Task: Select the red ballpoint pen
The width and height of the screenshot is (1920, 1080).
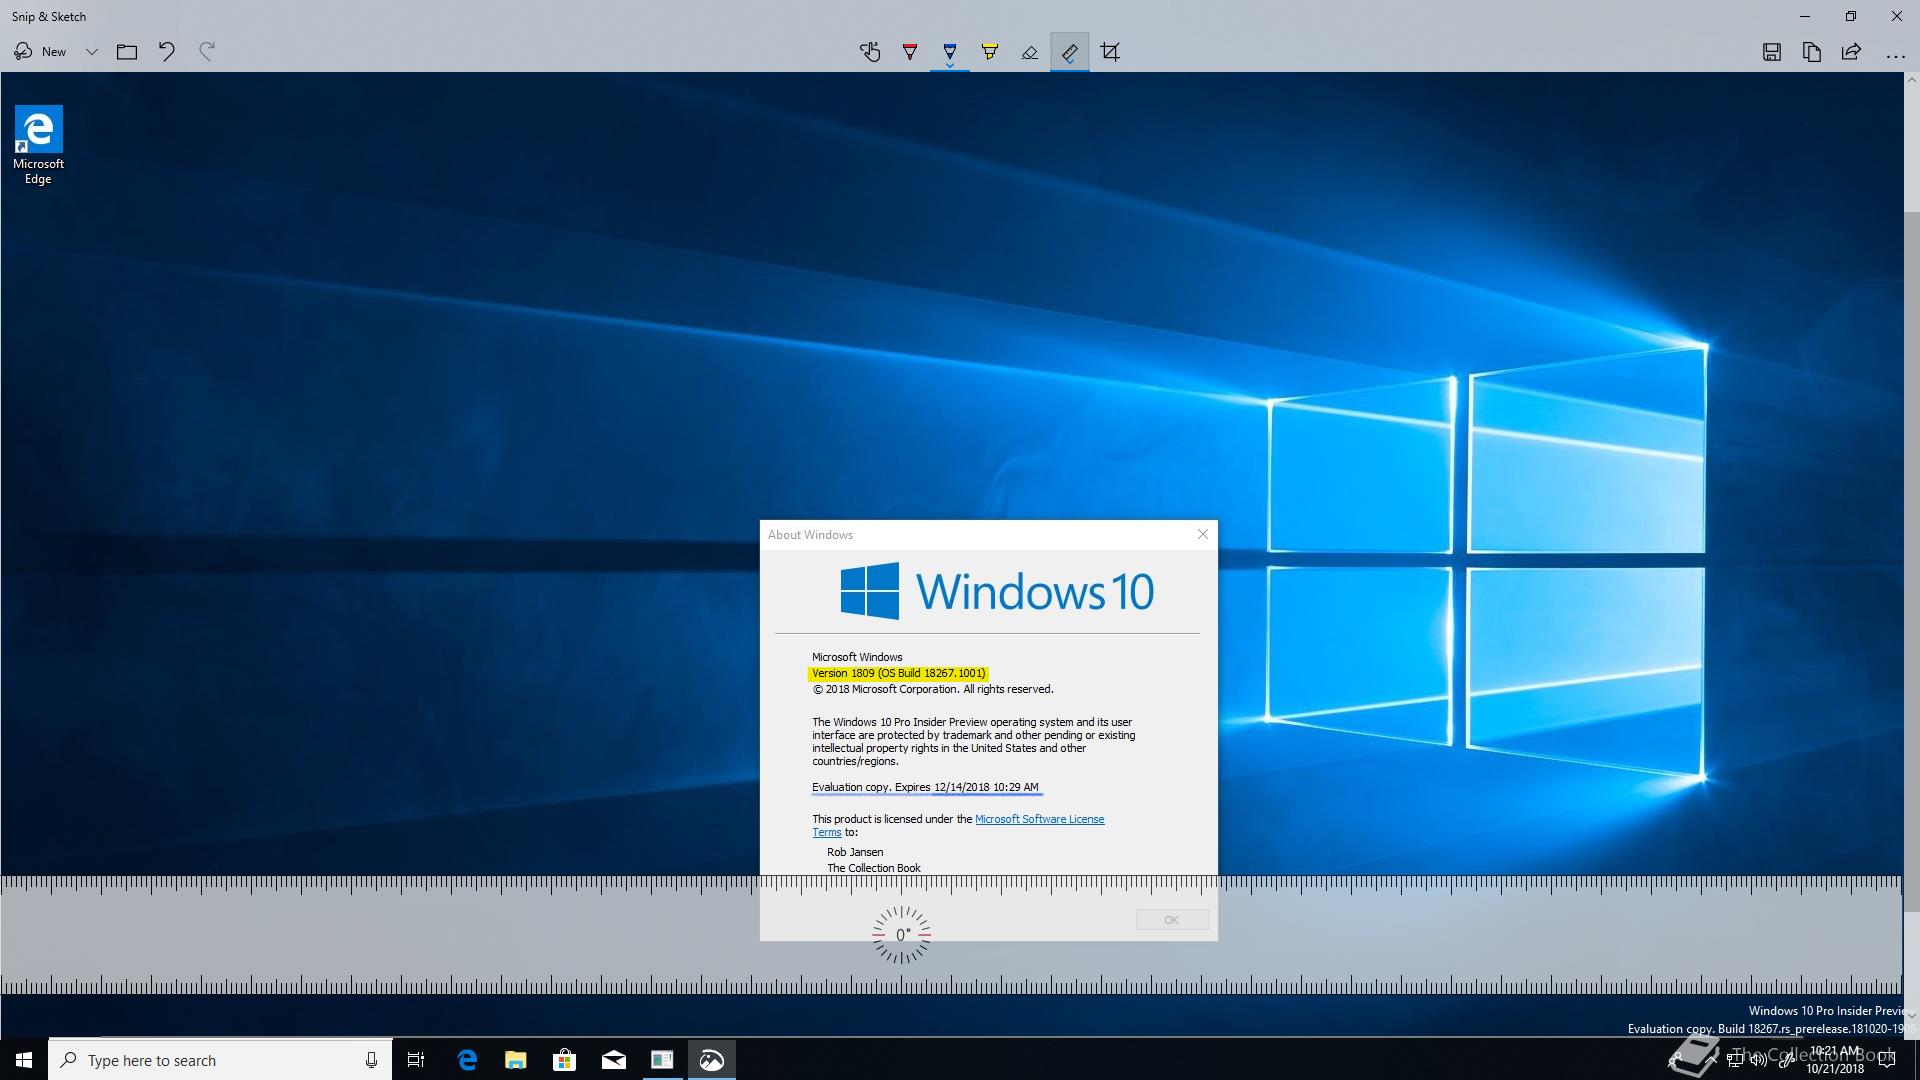Action: (x=910, y=52)
